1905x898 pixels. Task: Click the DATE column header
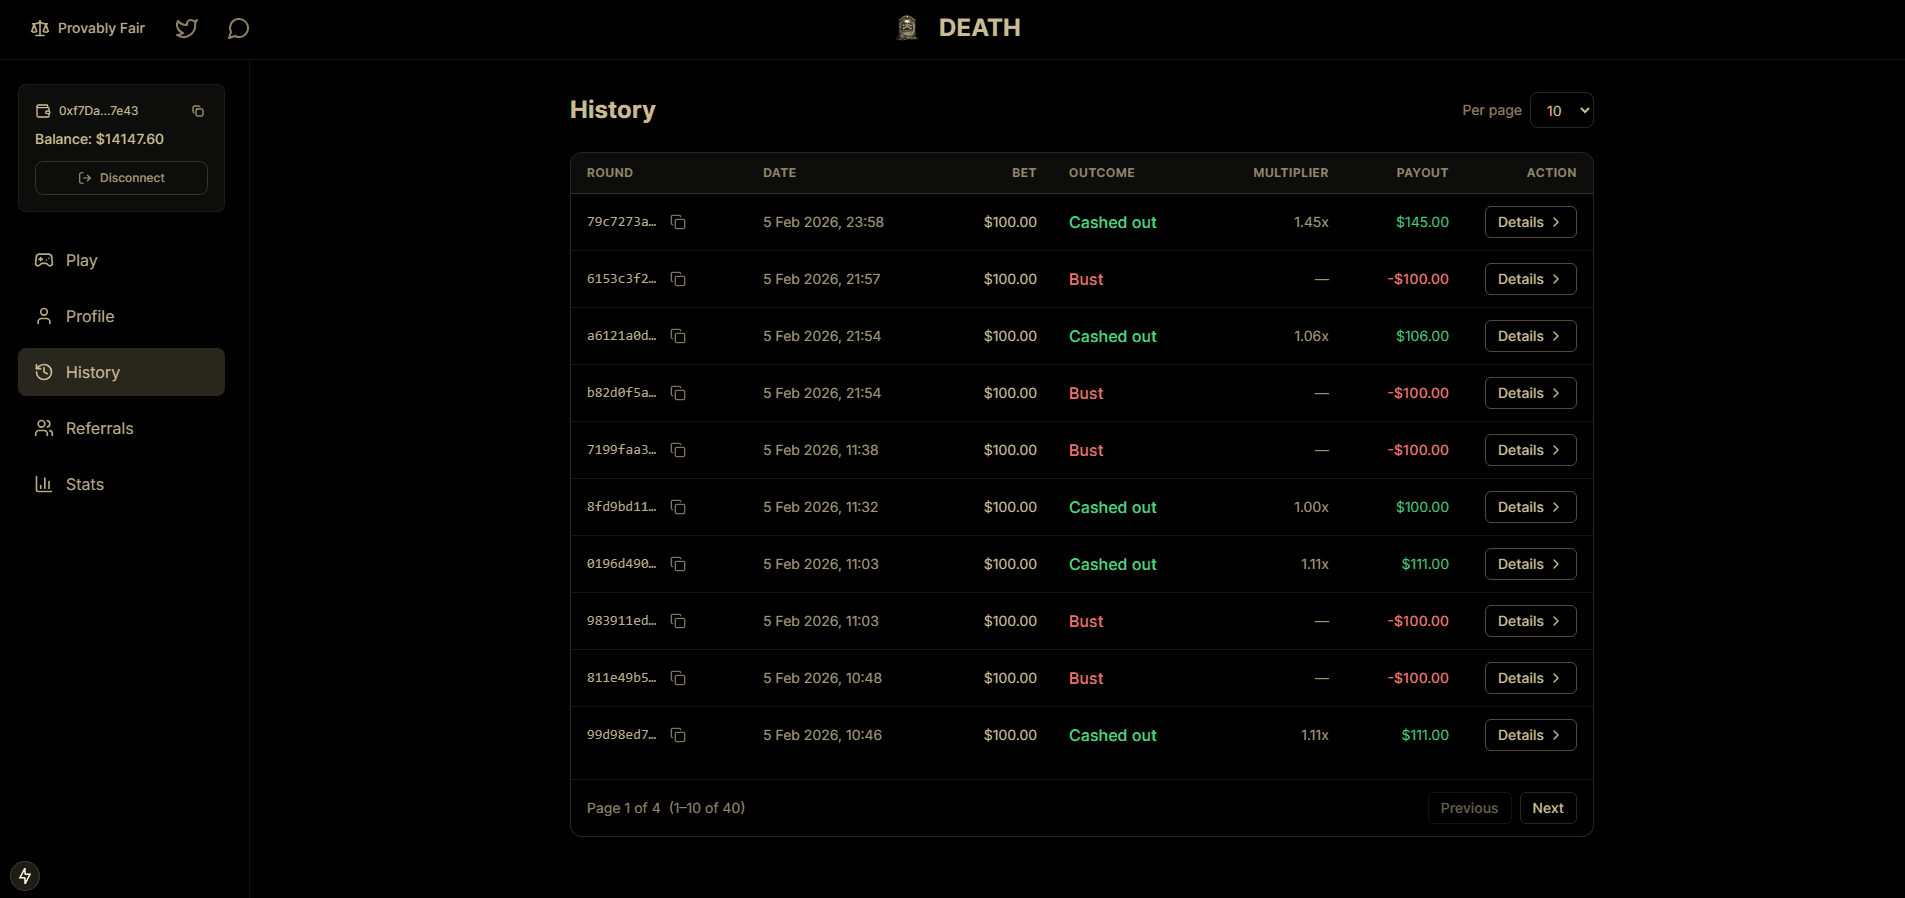pos(780,173)
